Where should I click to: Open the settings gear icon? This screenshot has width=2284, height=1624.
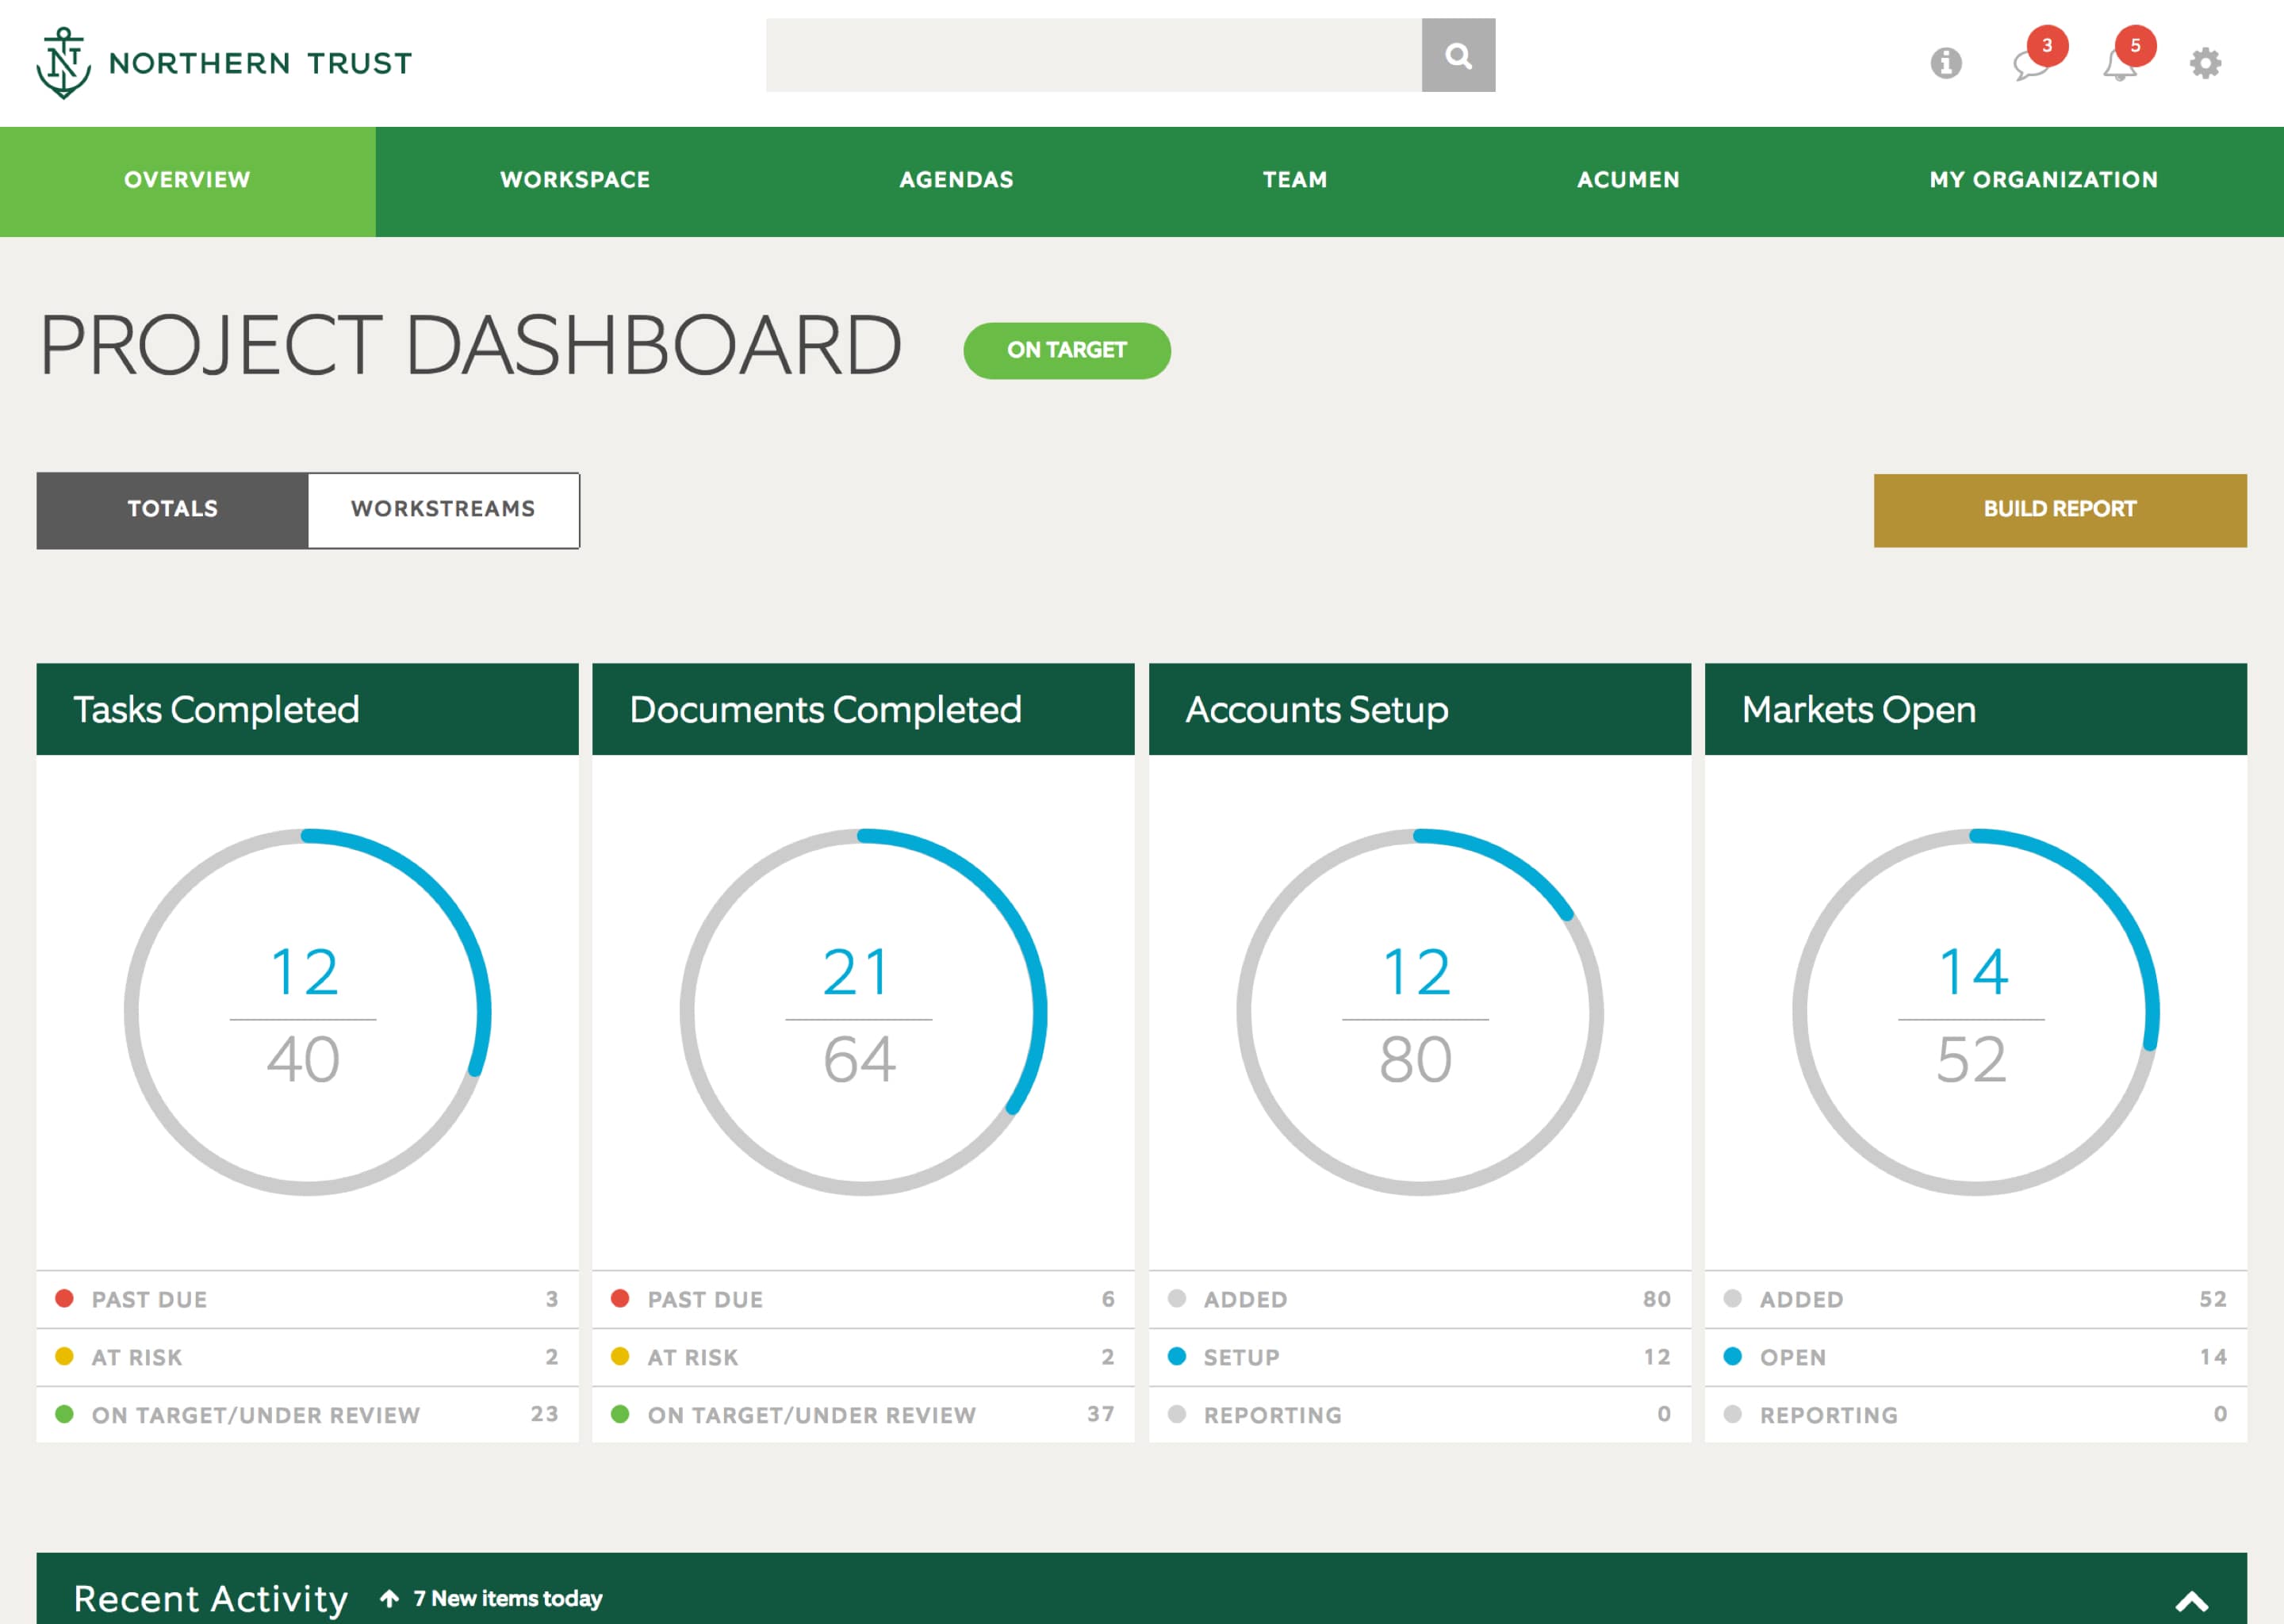click(x=2205, y=63)
